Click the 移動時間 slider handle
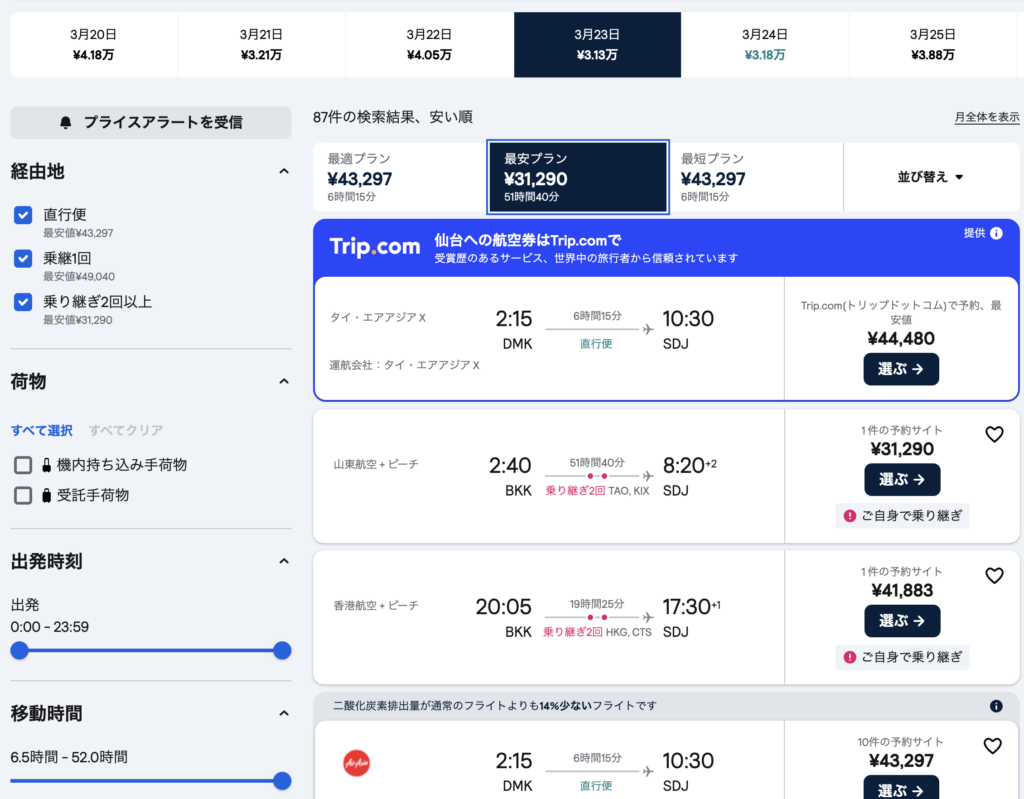 [x=282, y=781]
